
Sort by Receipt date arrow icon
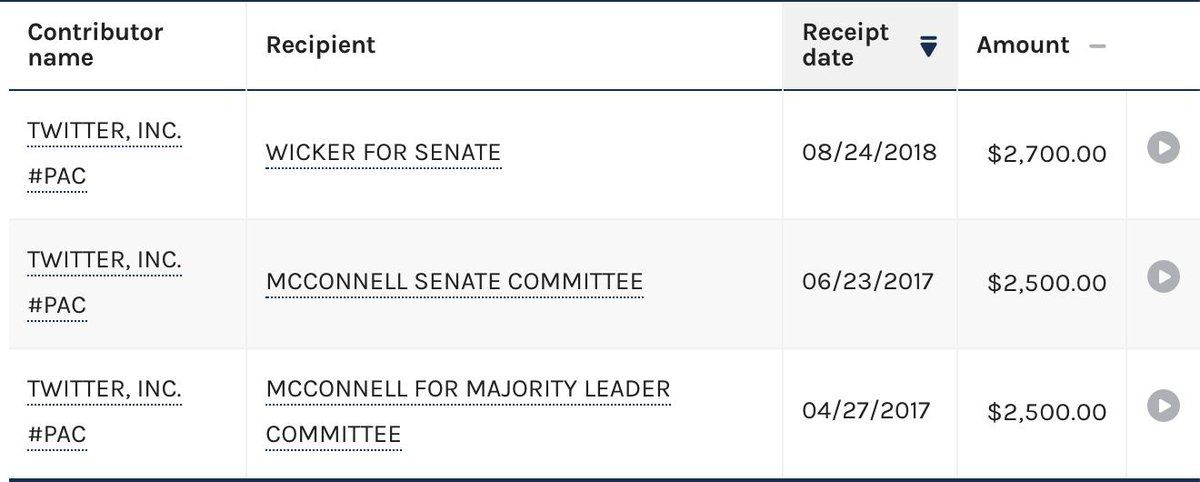(x=928, y=46)
